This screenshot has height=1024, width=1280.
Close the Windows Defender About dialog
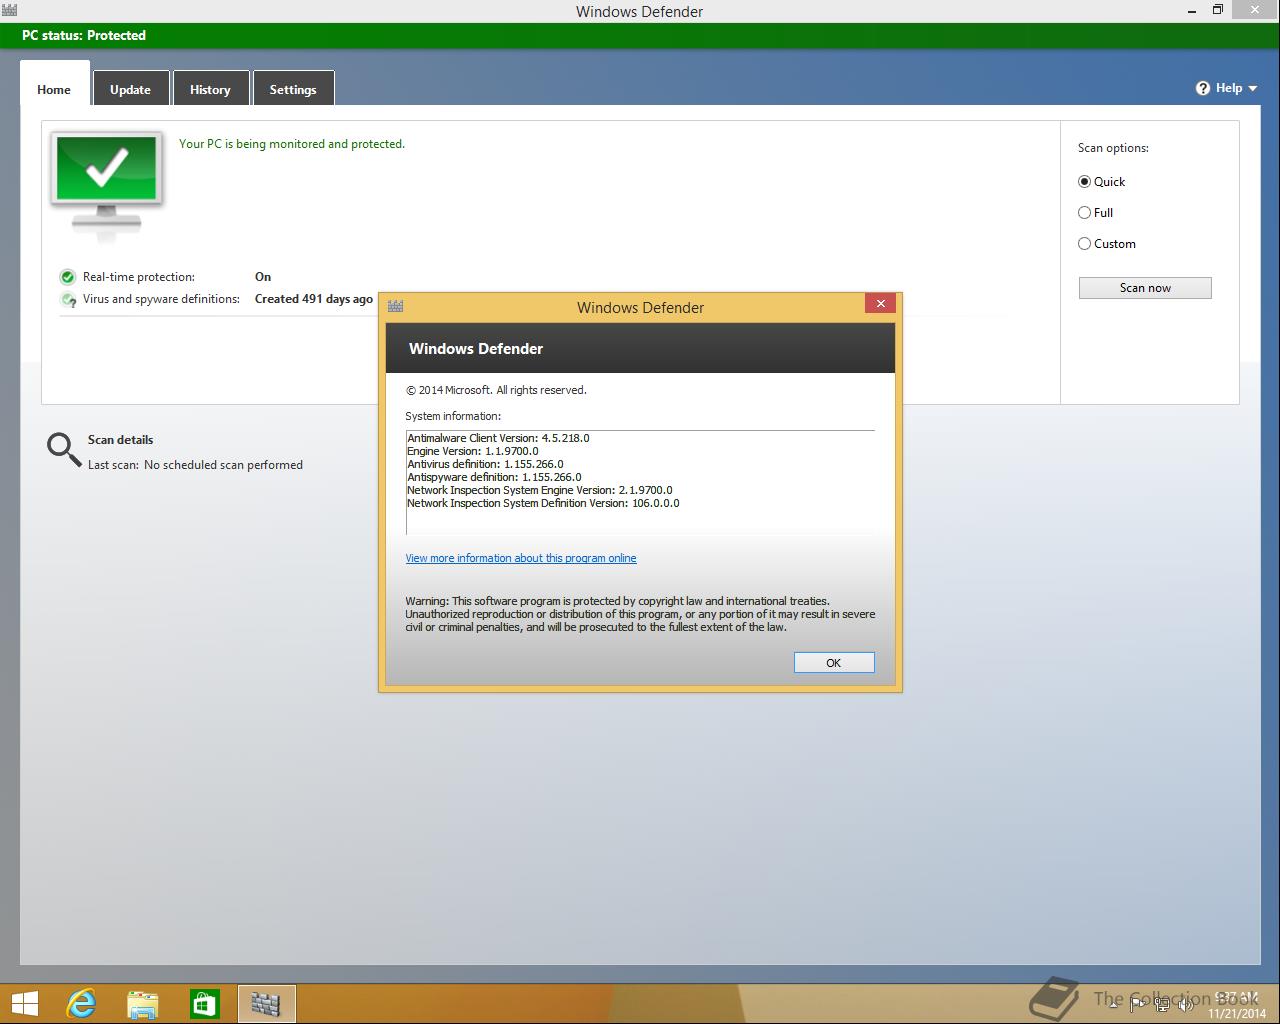pos(880,303)
